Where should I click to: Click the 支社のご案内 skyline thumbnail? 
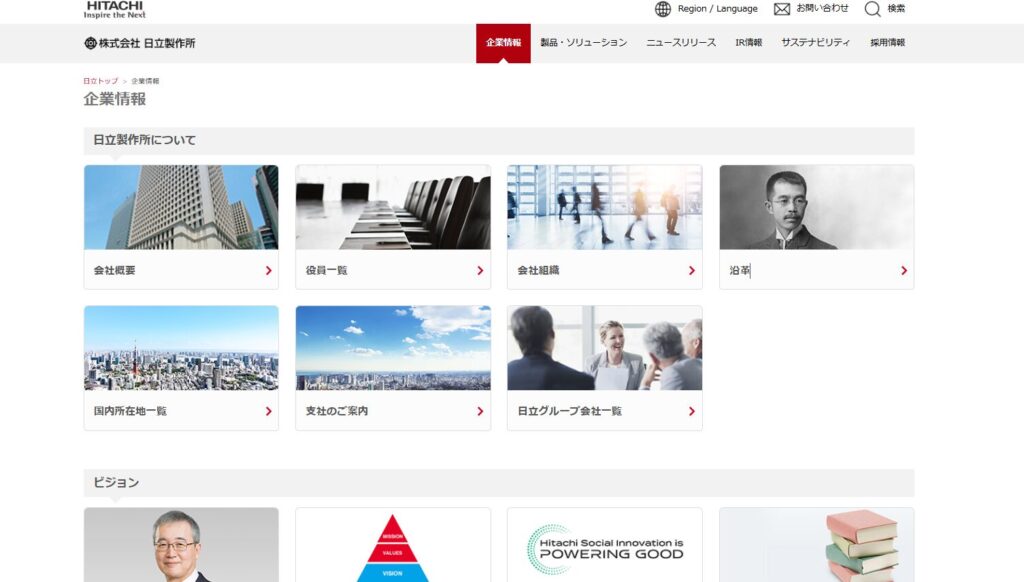pos(393,348)
